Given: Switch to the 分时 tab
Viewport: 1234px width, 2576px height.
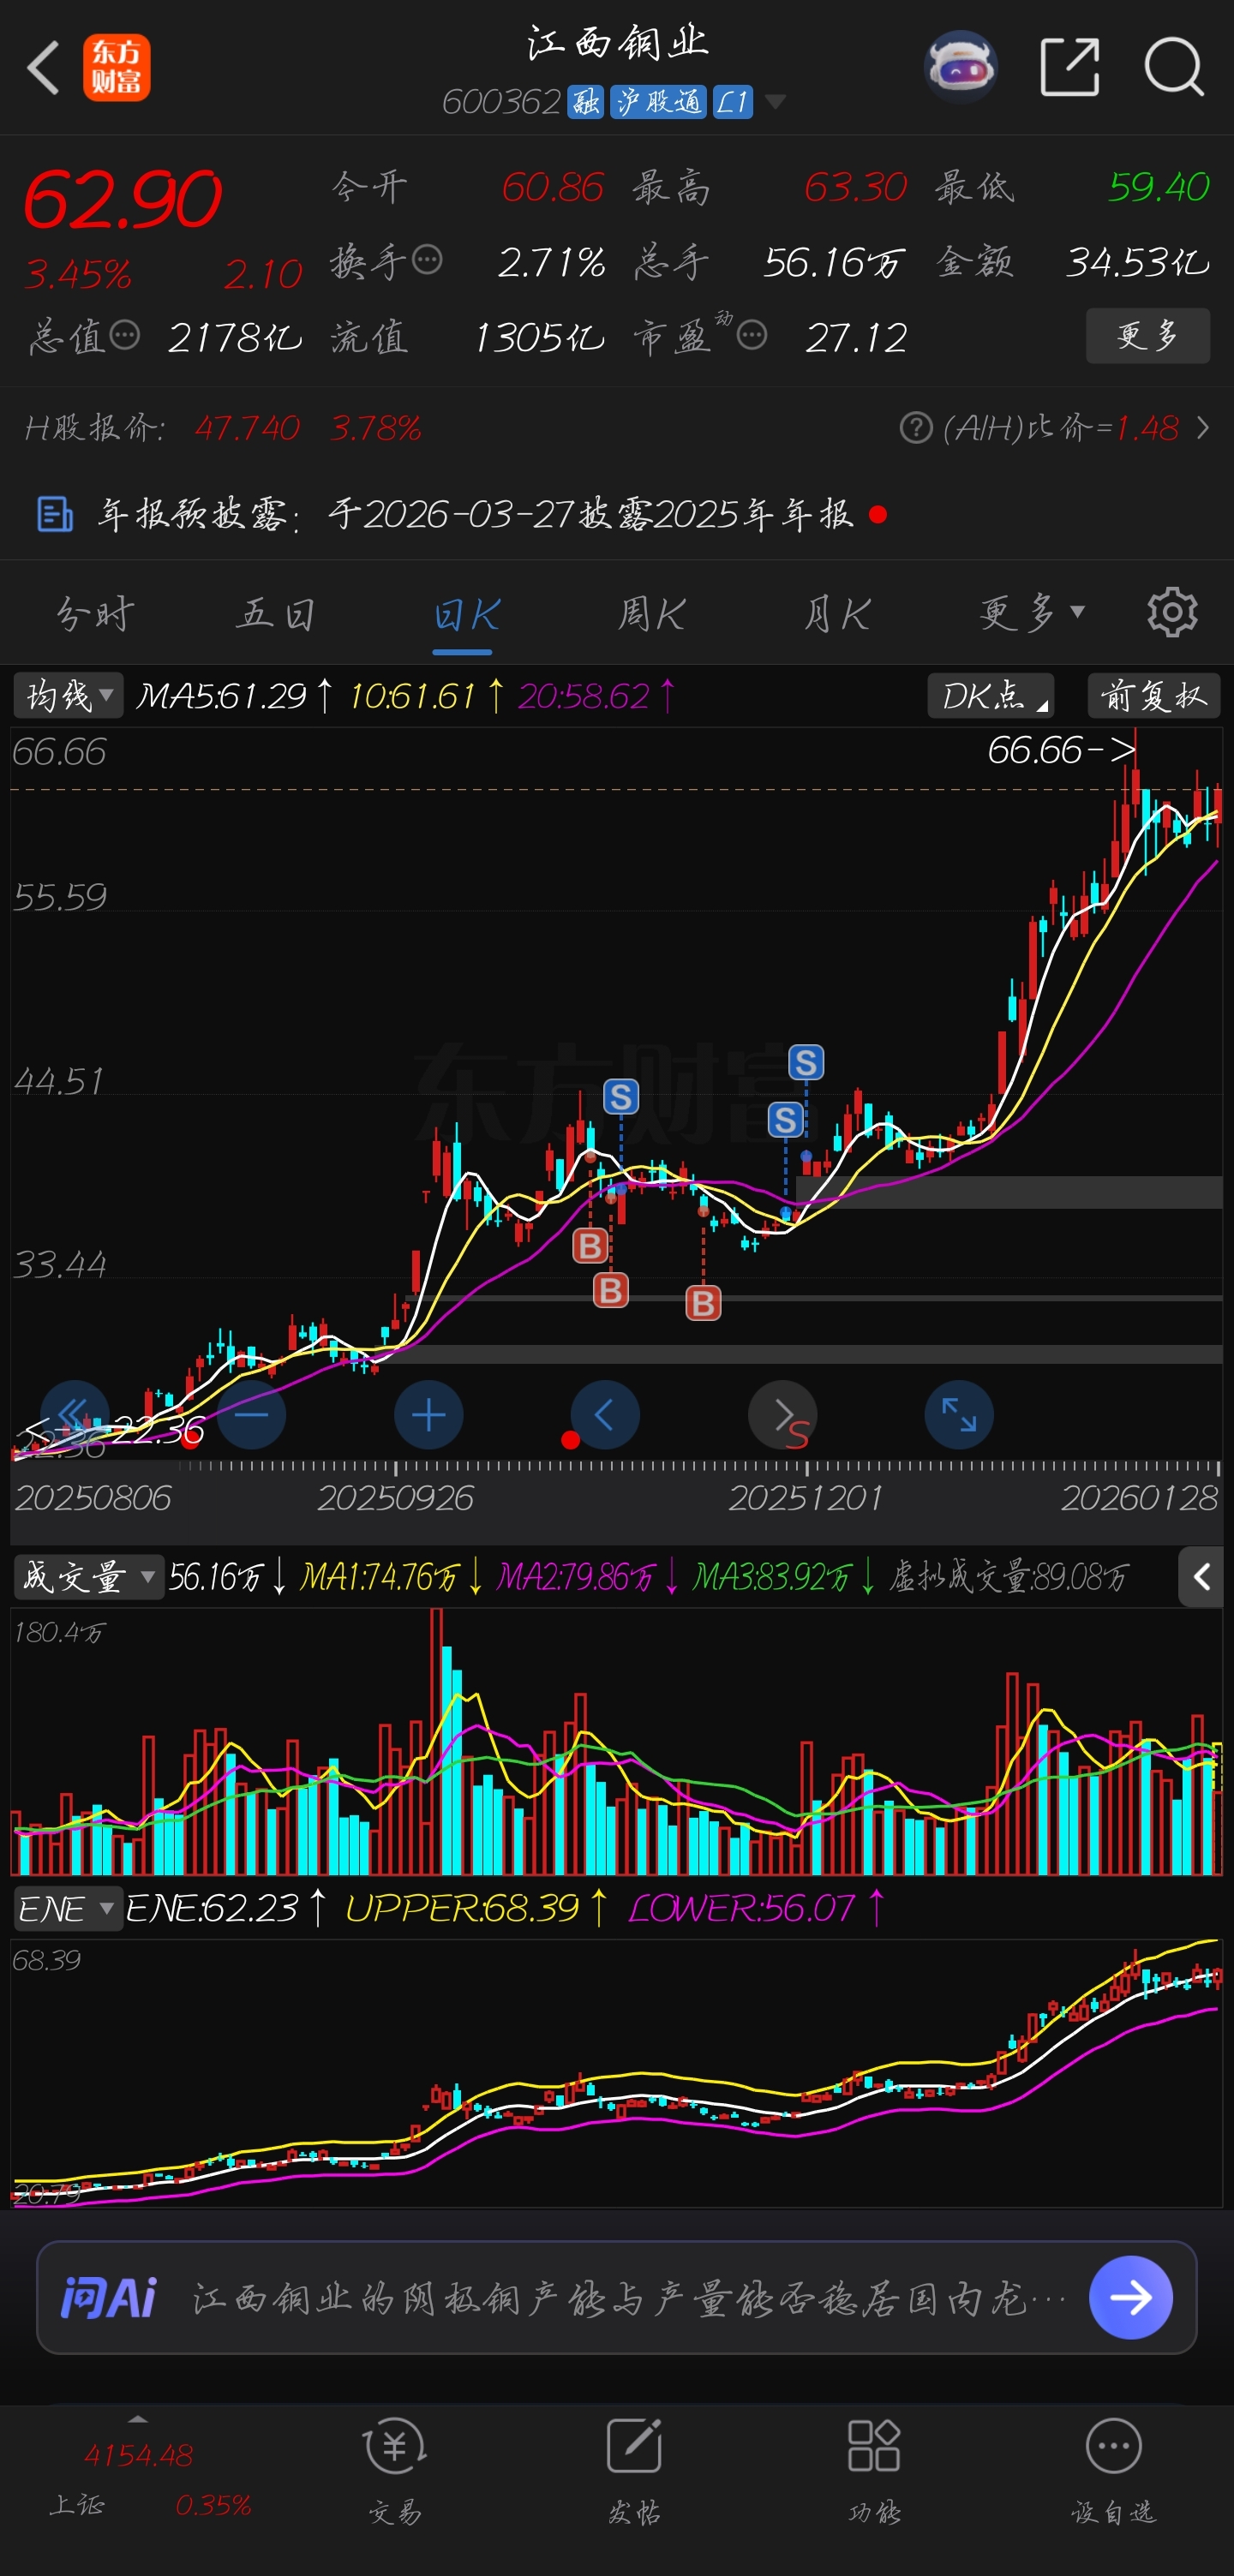Looking at the screenshot, I should (x=96, y=613).
